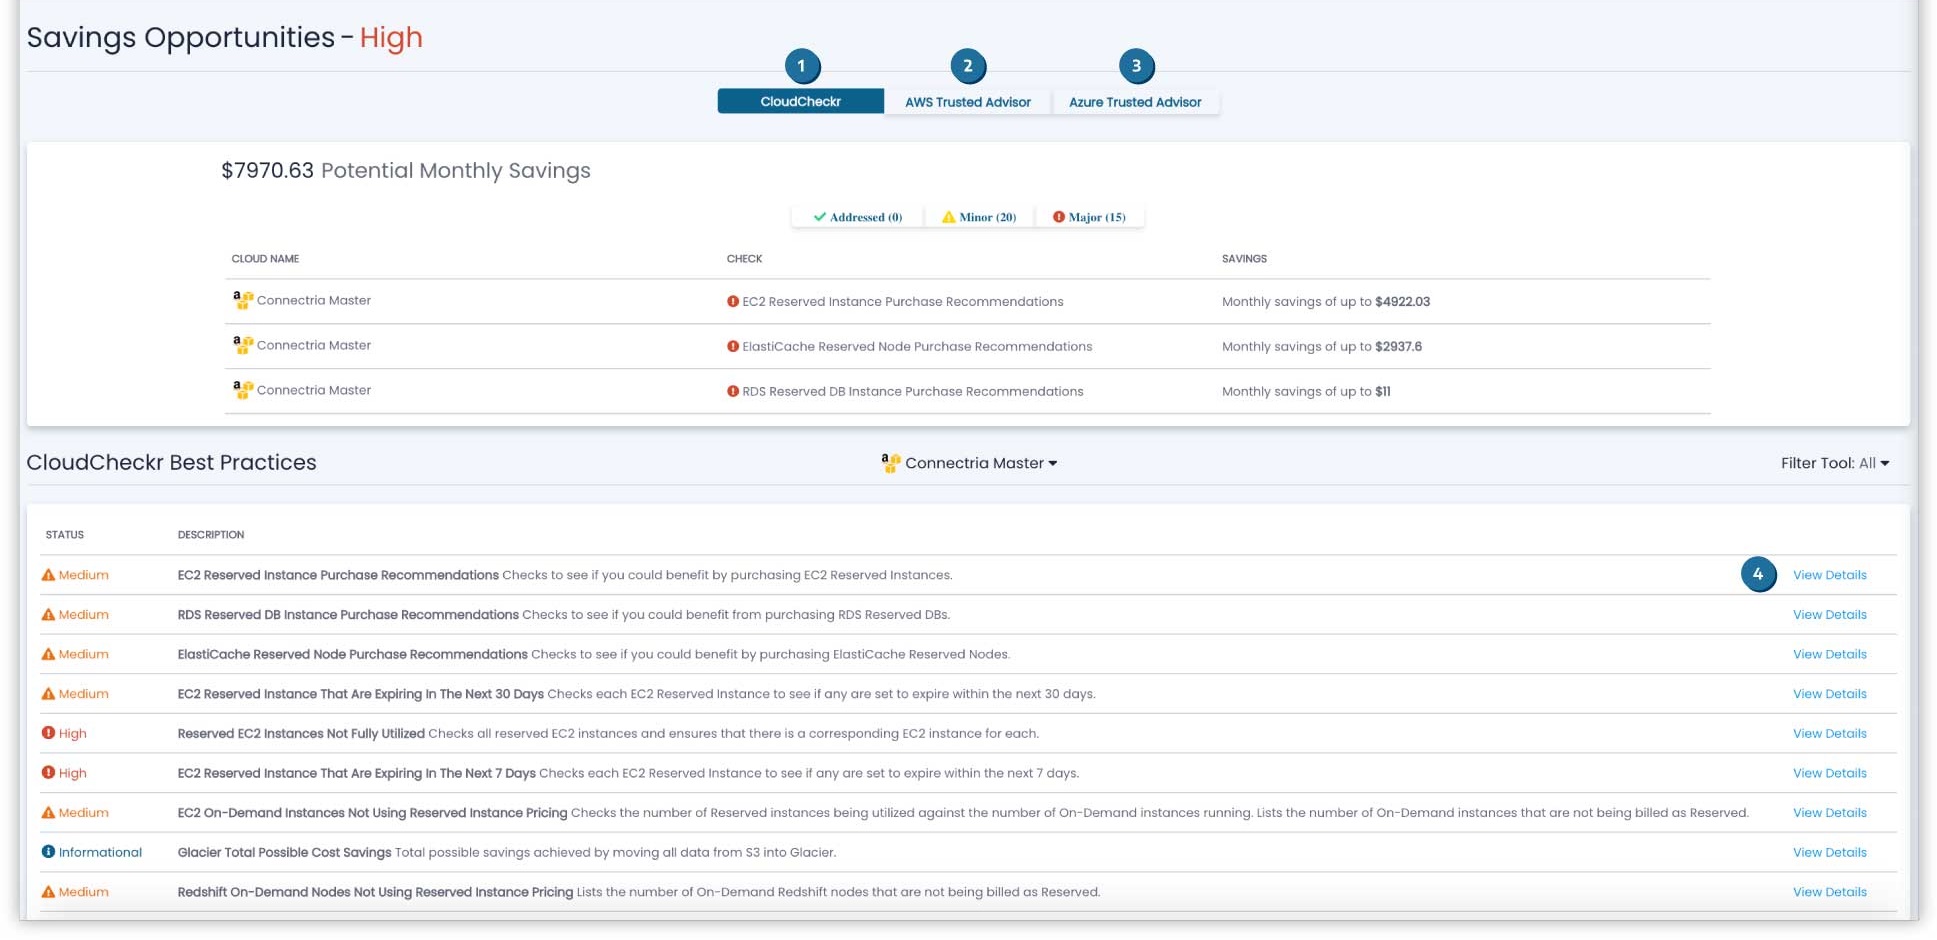Click the Medium warning icon for RDS Reserved DB Instance Purchase
Viewport: 1937px width, 940px height.
48,615
